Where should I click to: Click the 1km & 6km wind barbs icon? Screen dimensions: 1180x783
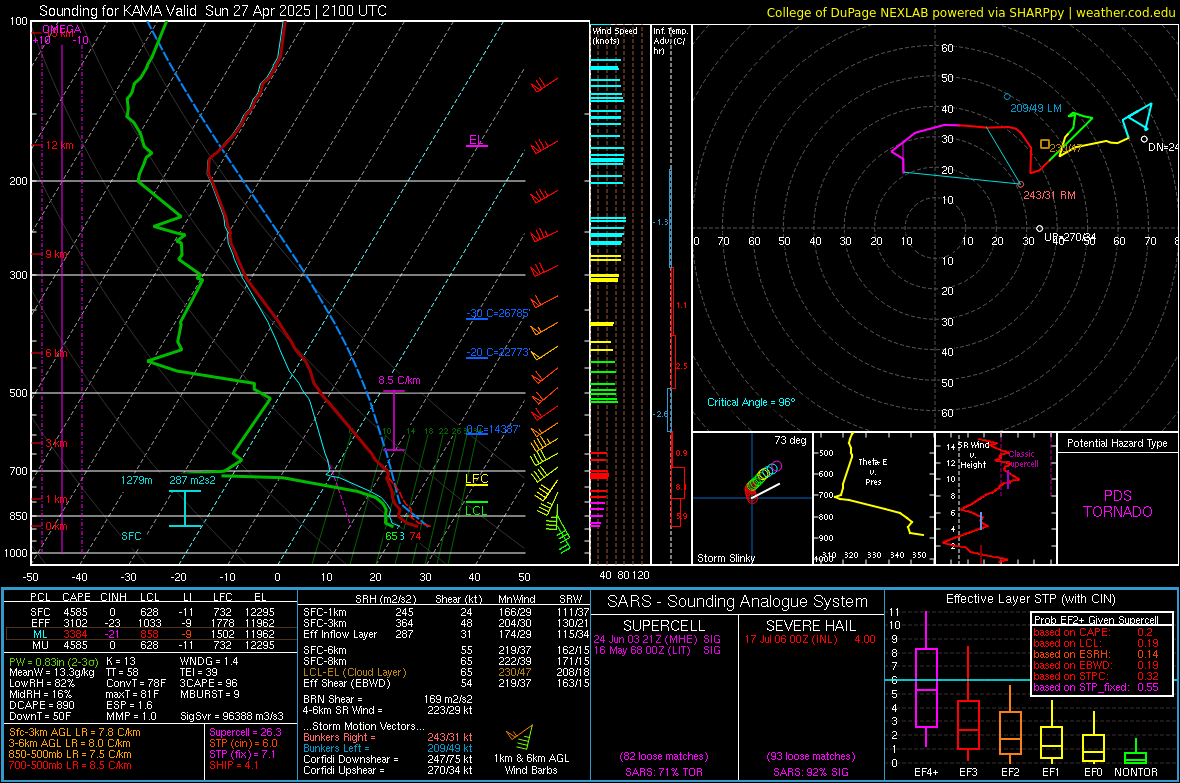click(x=521, y=737)
